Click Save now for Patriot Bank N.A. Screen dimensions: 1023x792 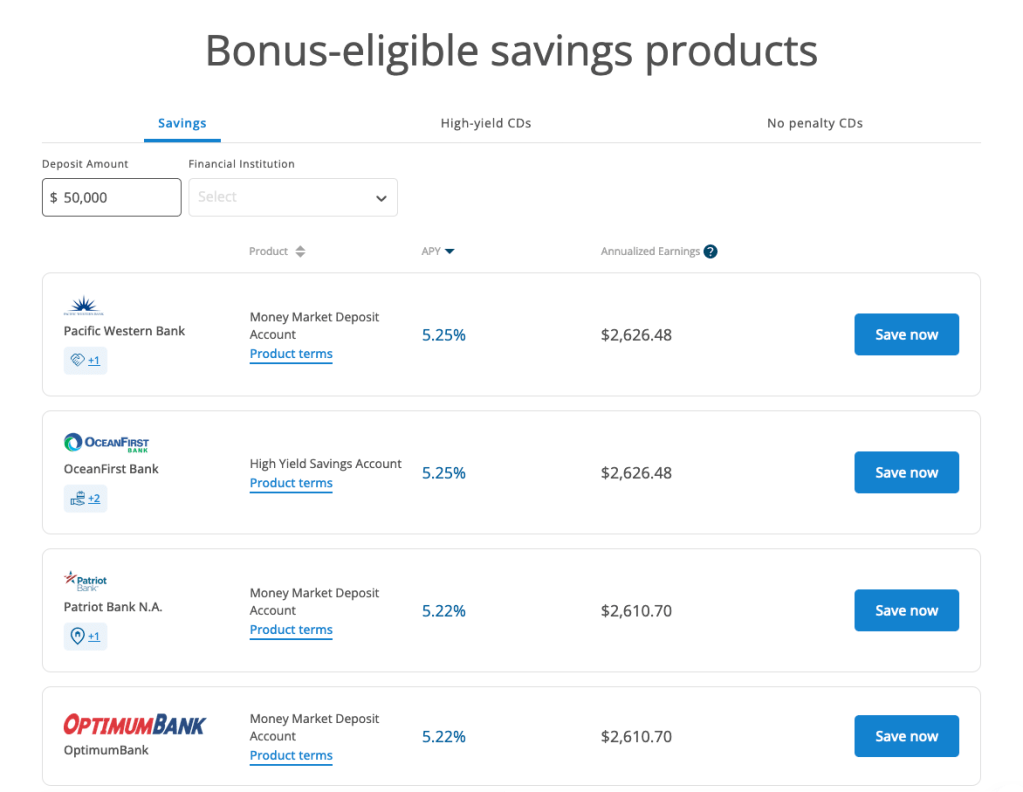pyautogui.click(x=906, y=611)
